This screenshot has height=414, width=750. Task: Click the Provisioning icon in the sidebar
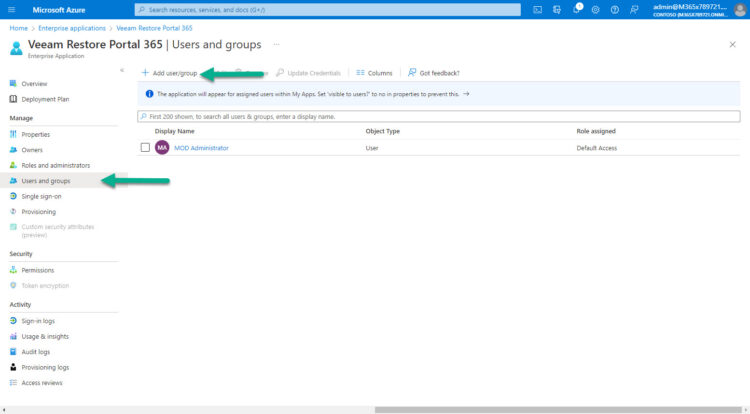pyautogui.click(x=13, y=211)
